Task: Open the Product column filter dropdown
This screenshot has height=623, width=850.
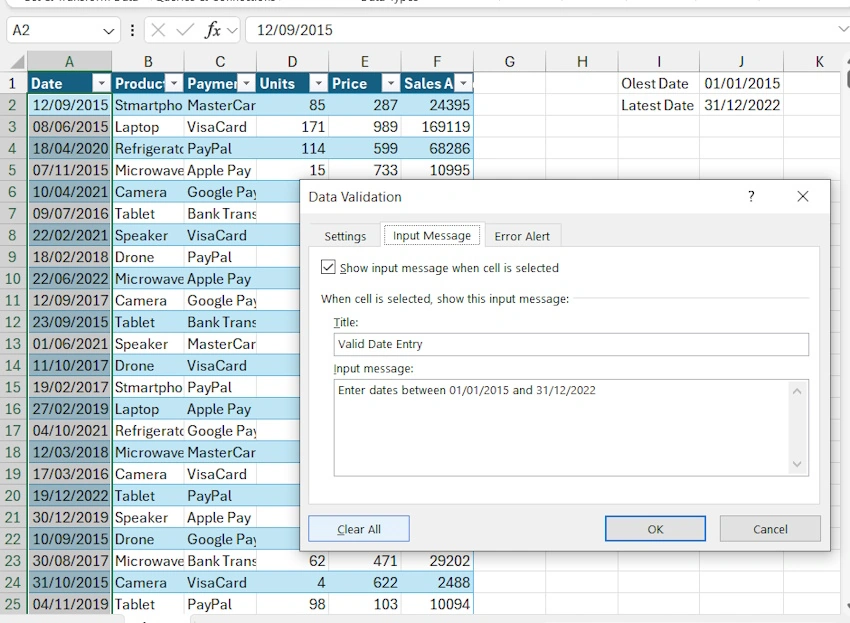Action: [174, 84]
